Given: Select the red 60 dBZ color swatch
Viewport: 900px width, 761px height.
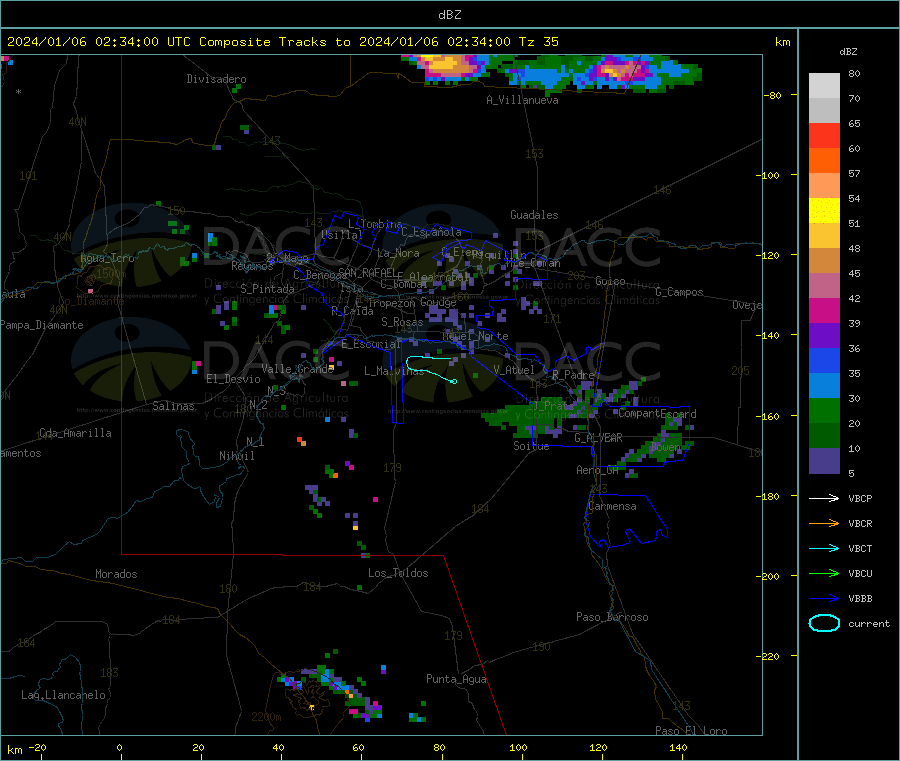Looking at the screenshot, I should point(824,135).
